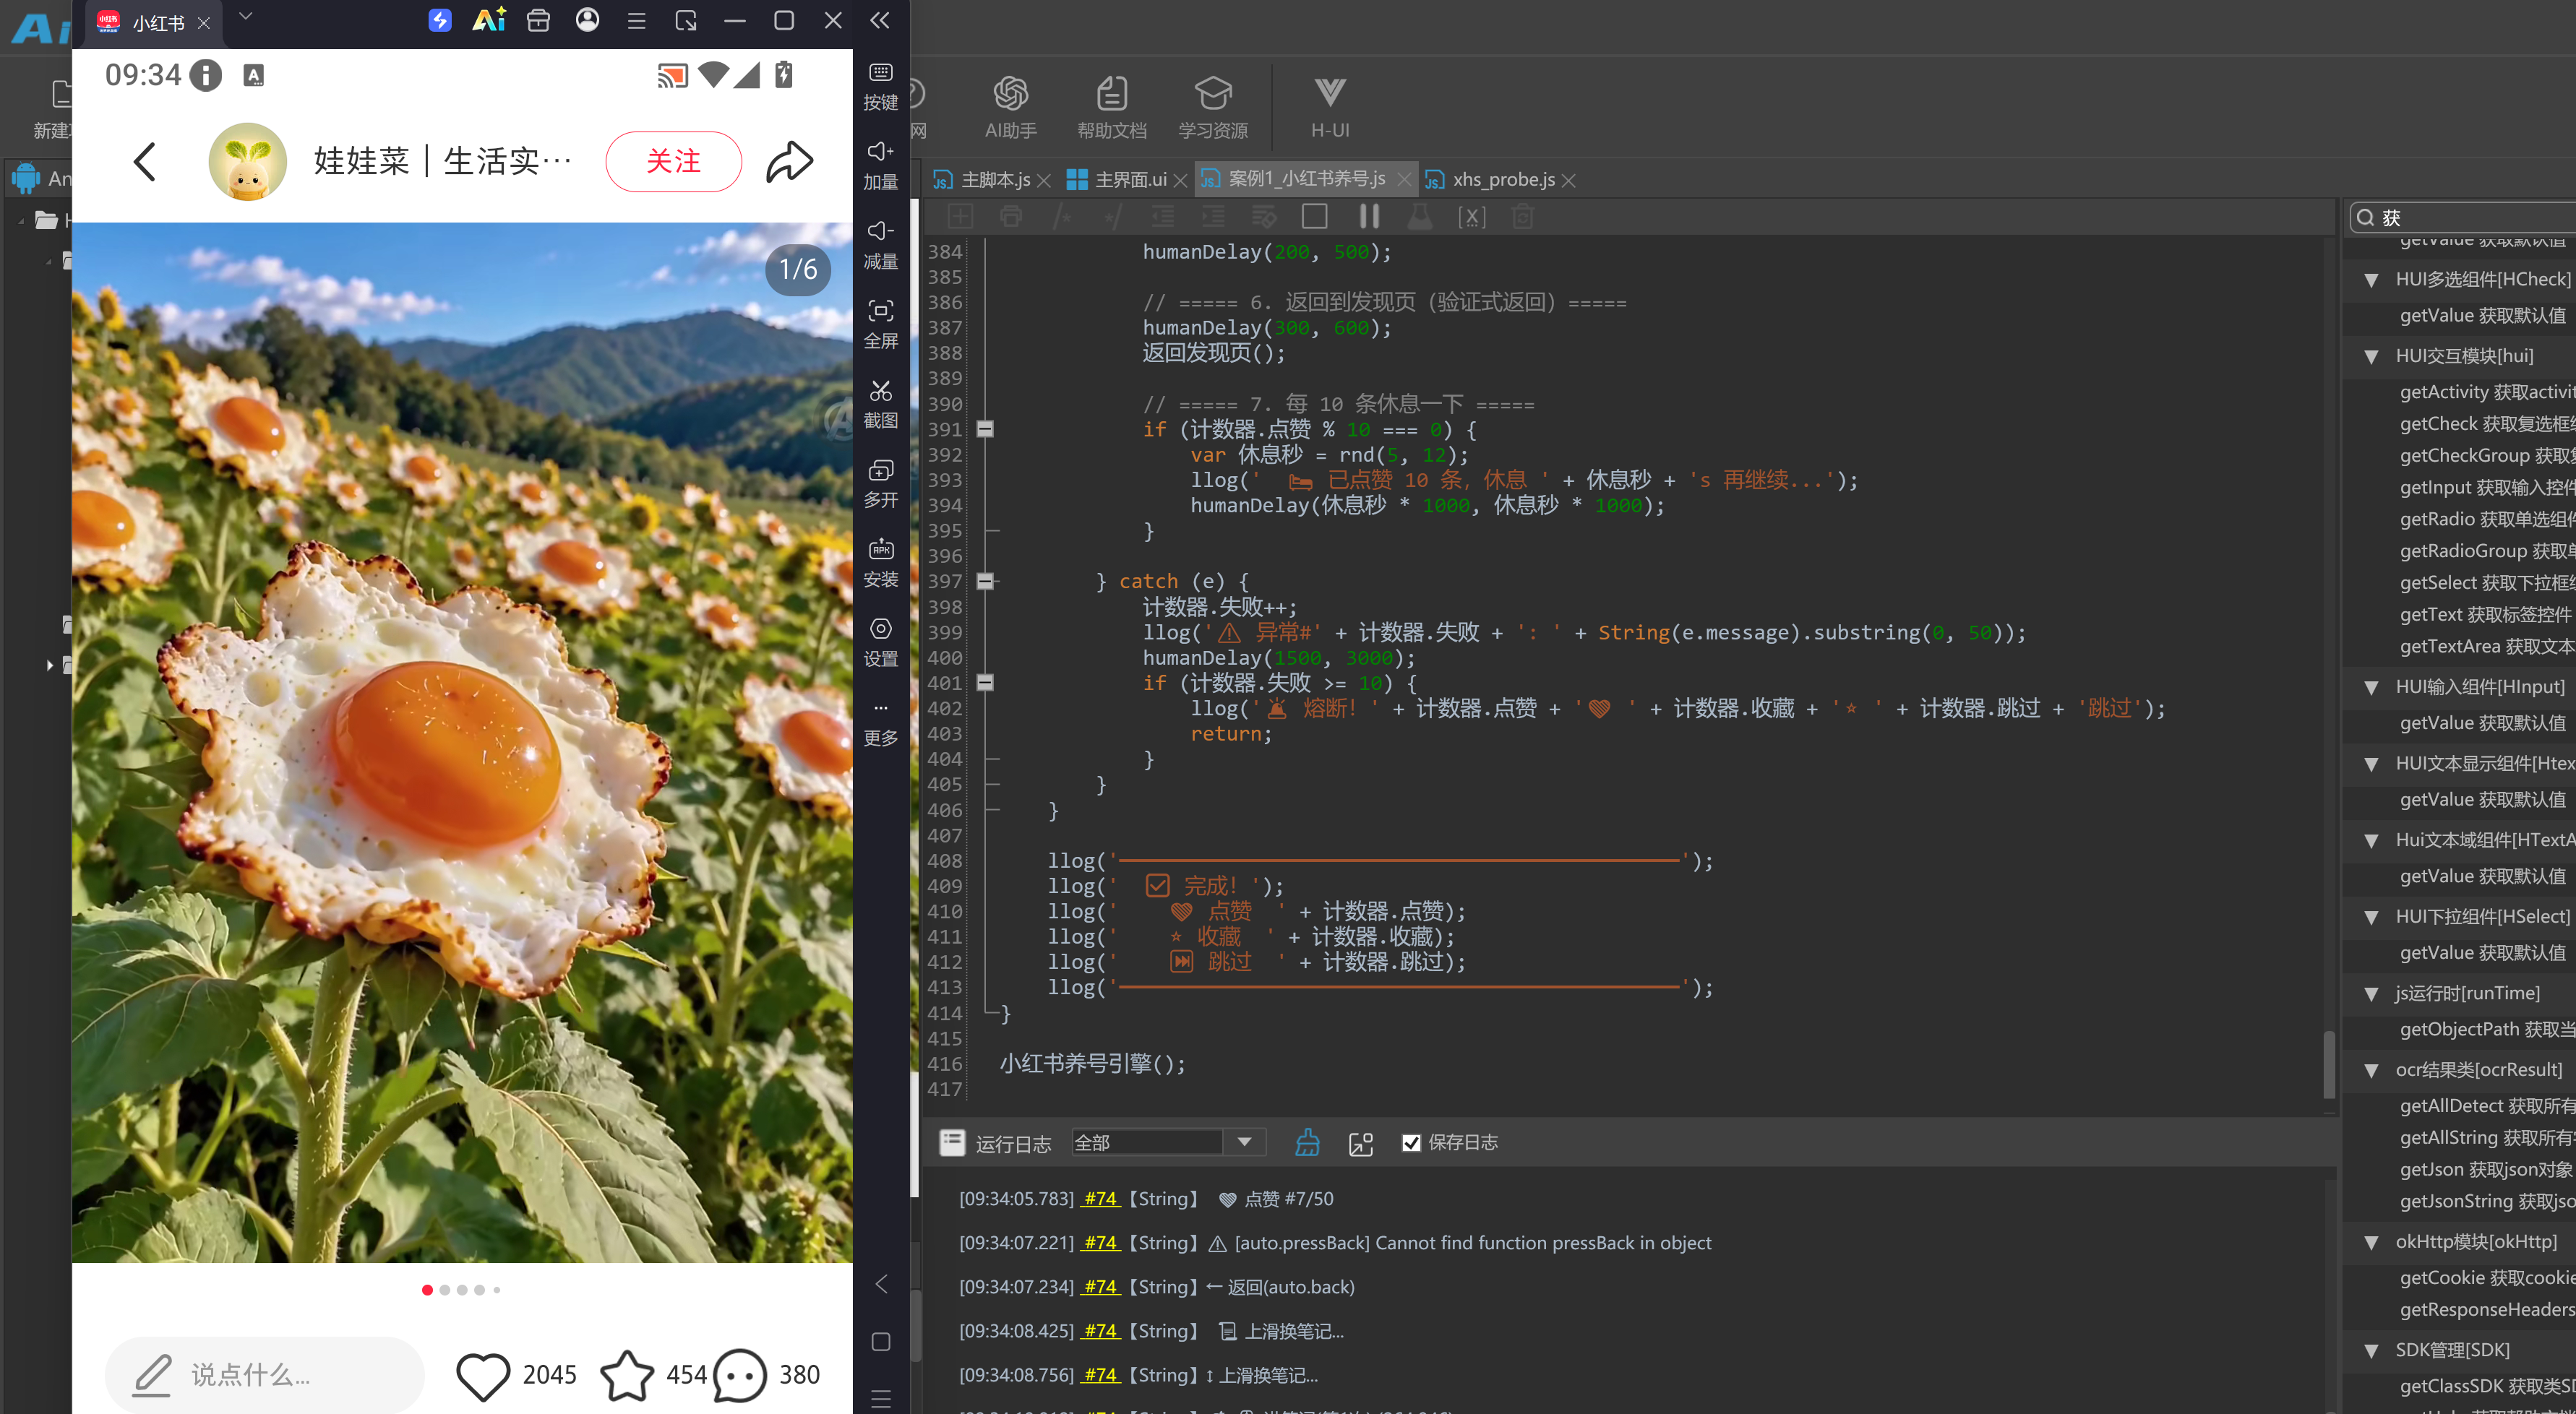This screenshot has width=2576, height=1414.
Task: Click the 安装 APK install icon
Action: [880, 563]
